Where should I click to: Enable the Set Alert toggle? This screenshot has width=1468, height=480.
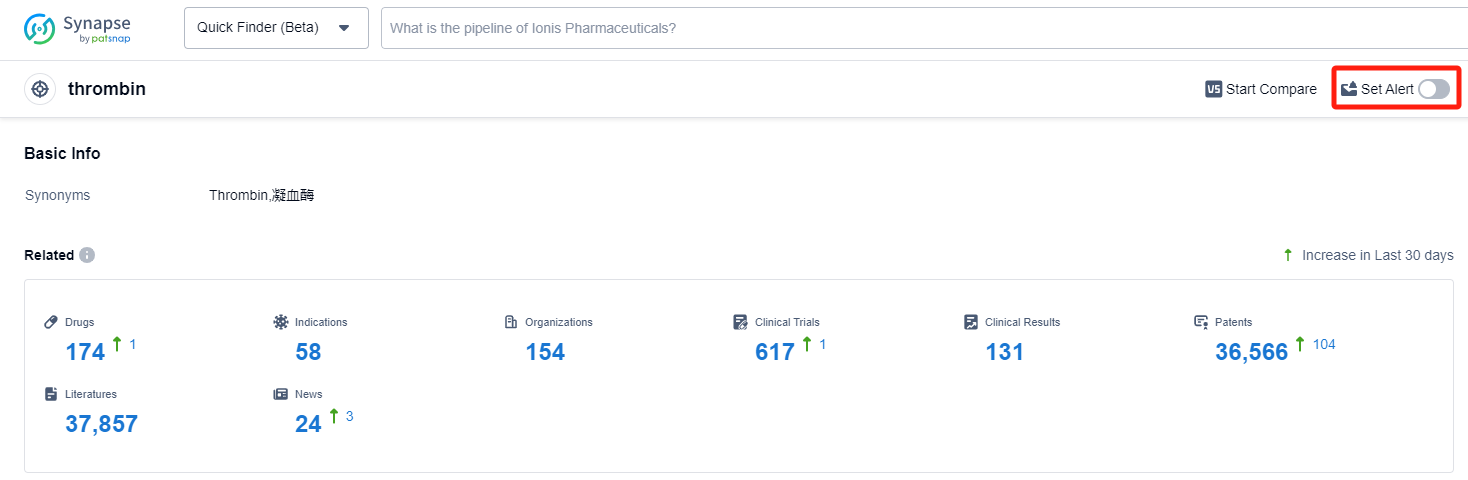1433,89
